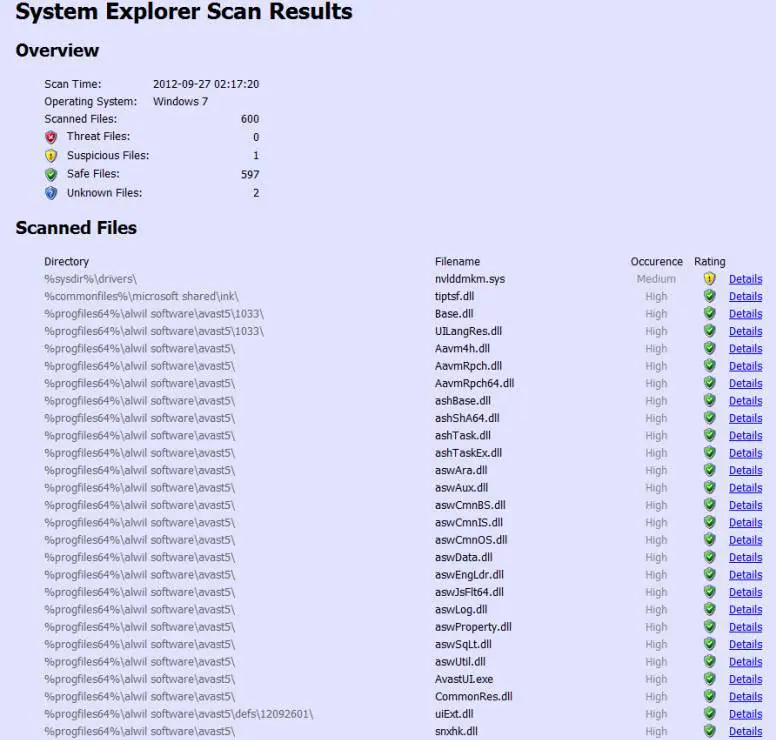
Task: Click the Rating column header
Action: click(x=710, y=262)
